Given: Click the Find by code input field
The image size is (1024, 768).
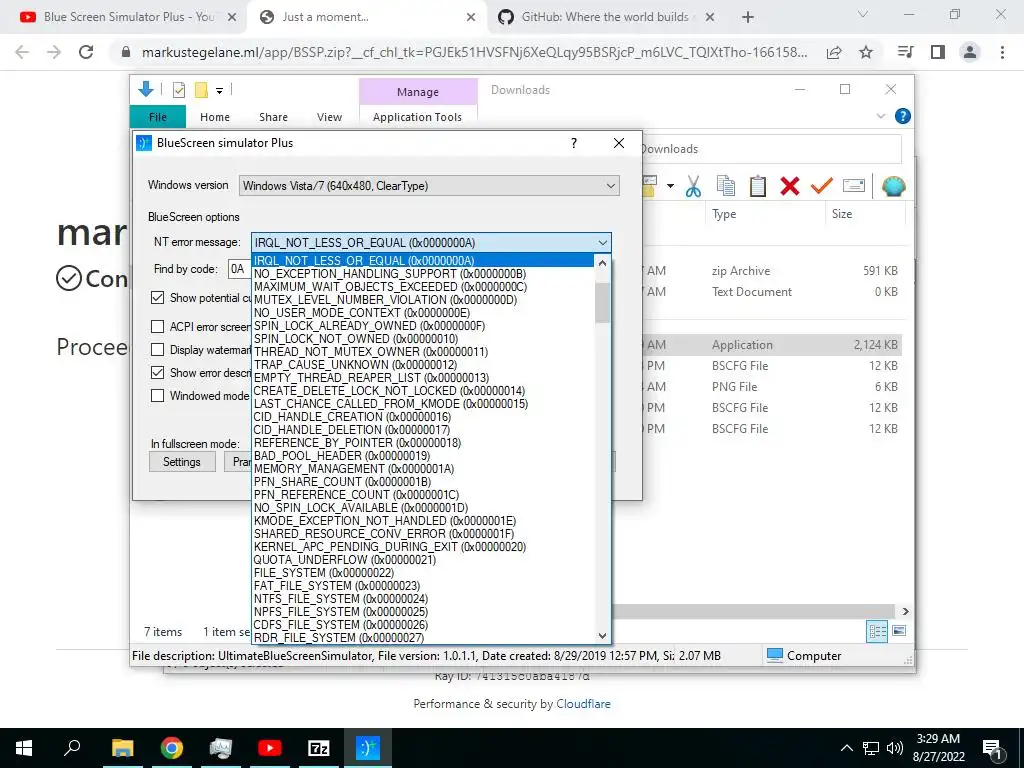Looking at the screenshot, I should (239, 269).
